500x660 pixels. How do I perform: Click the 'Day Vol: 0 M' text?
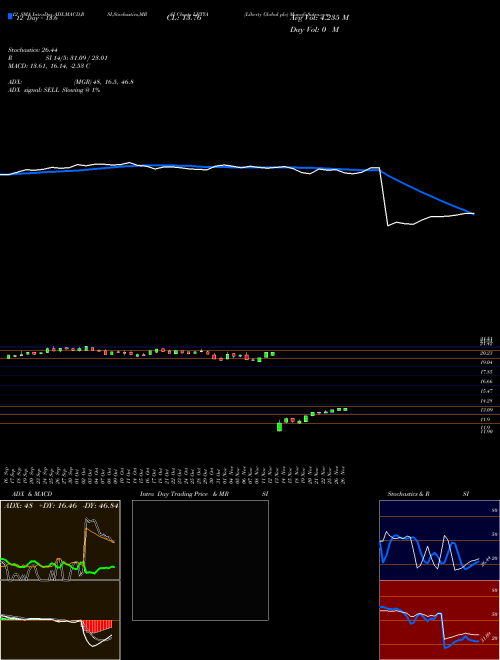coord(314,30)
